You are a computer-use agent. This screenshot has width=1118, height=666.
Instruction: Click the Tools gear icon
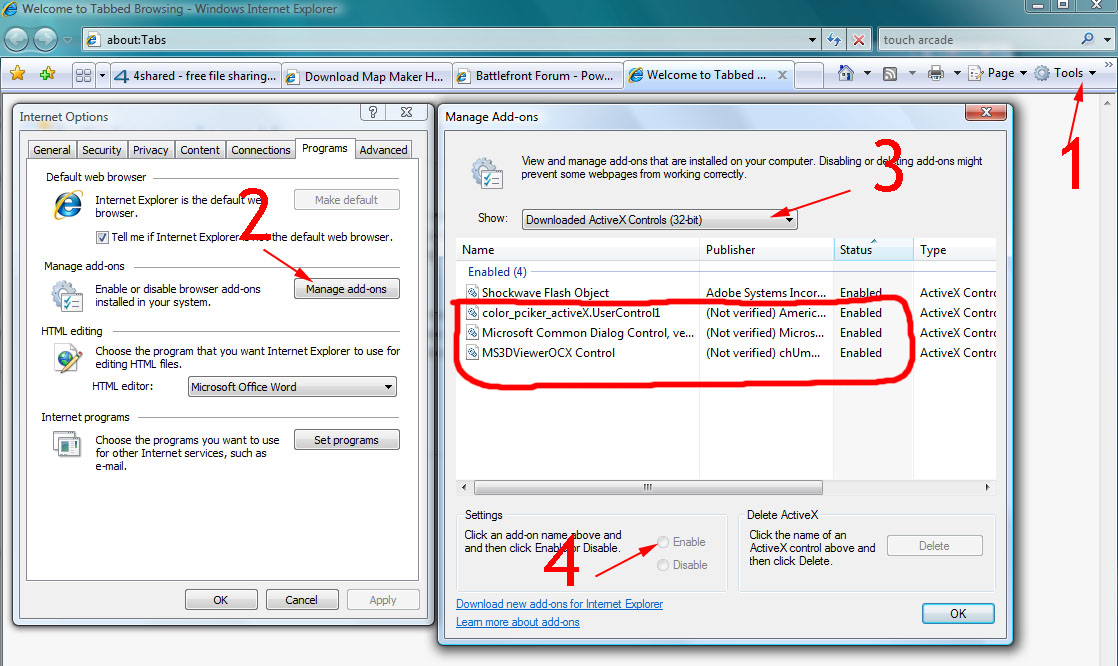[1042, 73]
